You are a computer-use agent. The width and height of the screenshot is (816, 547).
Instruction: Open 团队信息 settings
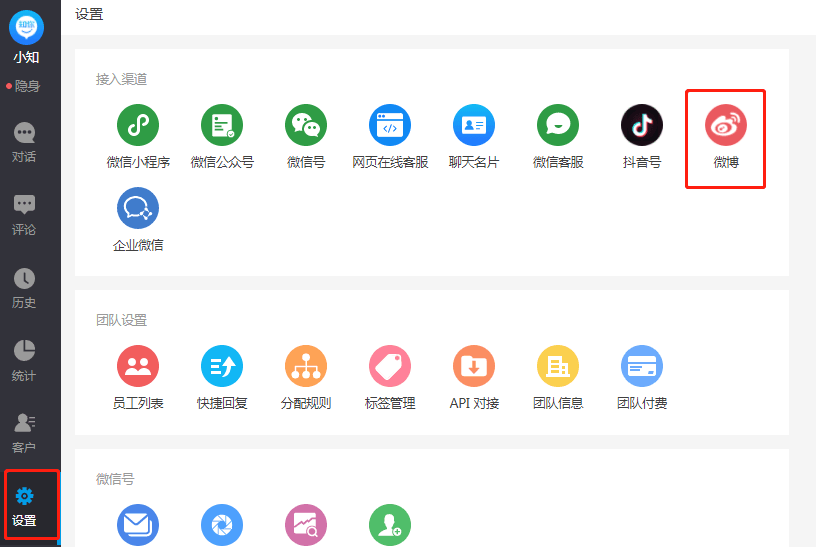558,366
